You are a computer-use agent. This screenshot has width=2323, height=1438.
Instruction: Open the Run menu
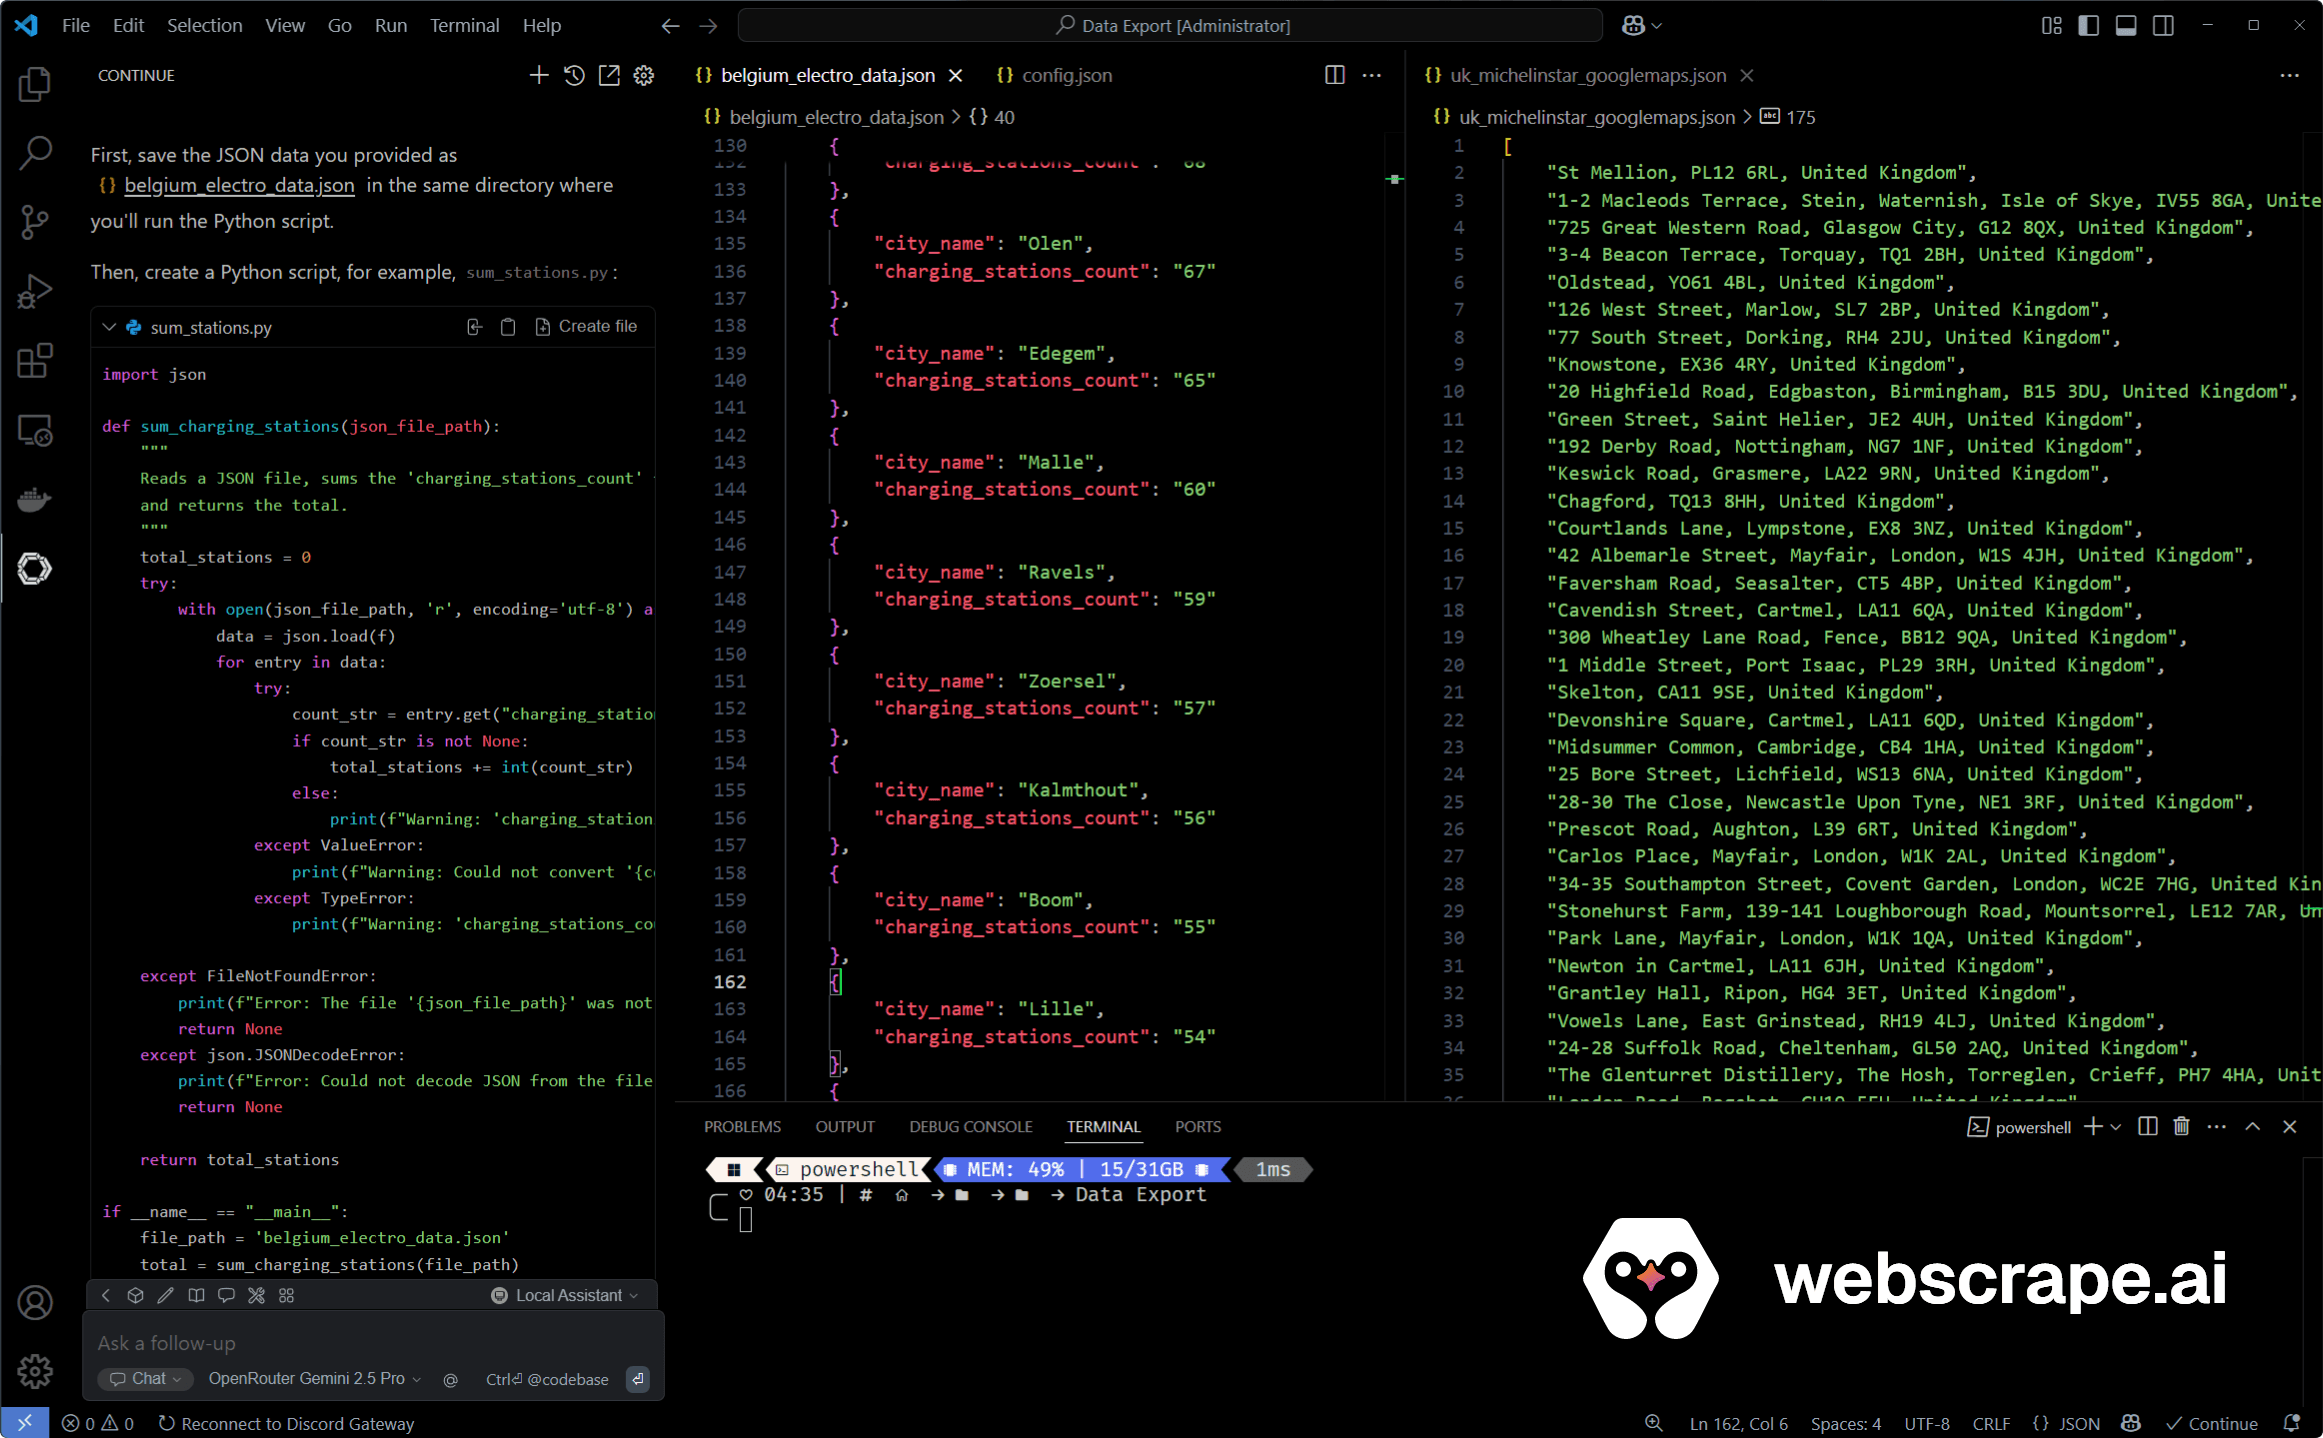[x=390, y=25]
